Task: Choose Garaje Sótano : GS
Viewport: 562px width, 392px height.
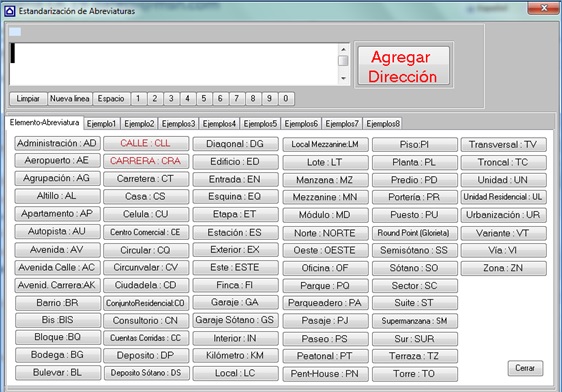Action: point(235,320)
